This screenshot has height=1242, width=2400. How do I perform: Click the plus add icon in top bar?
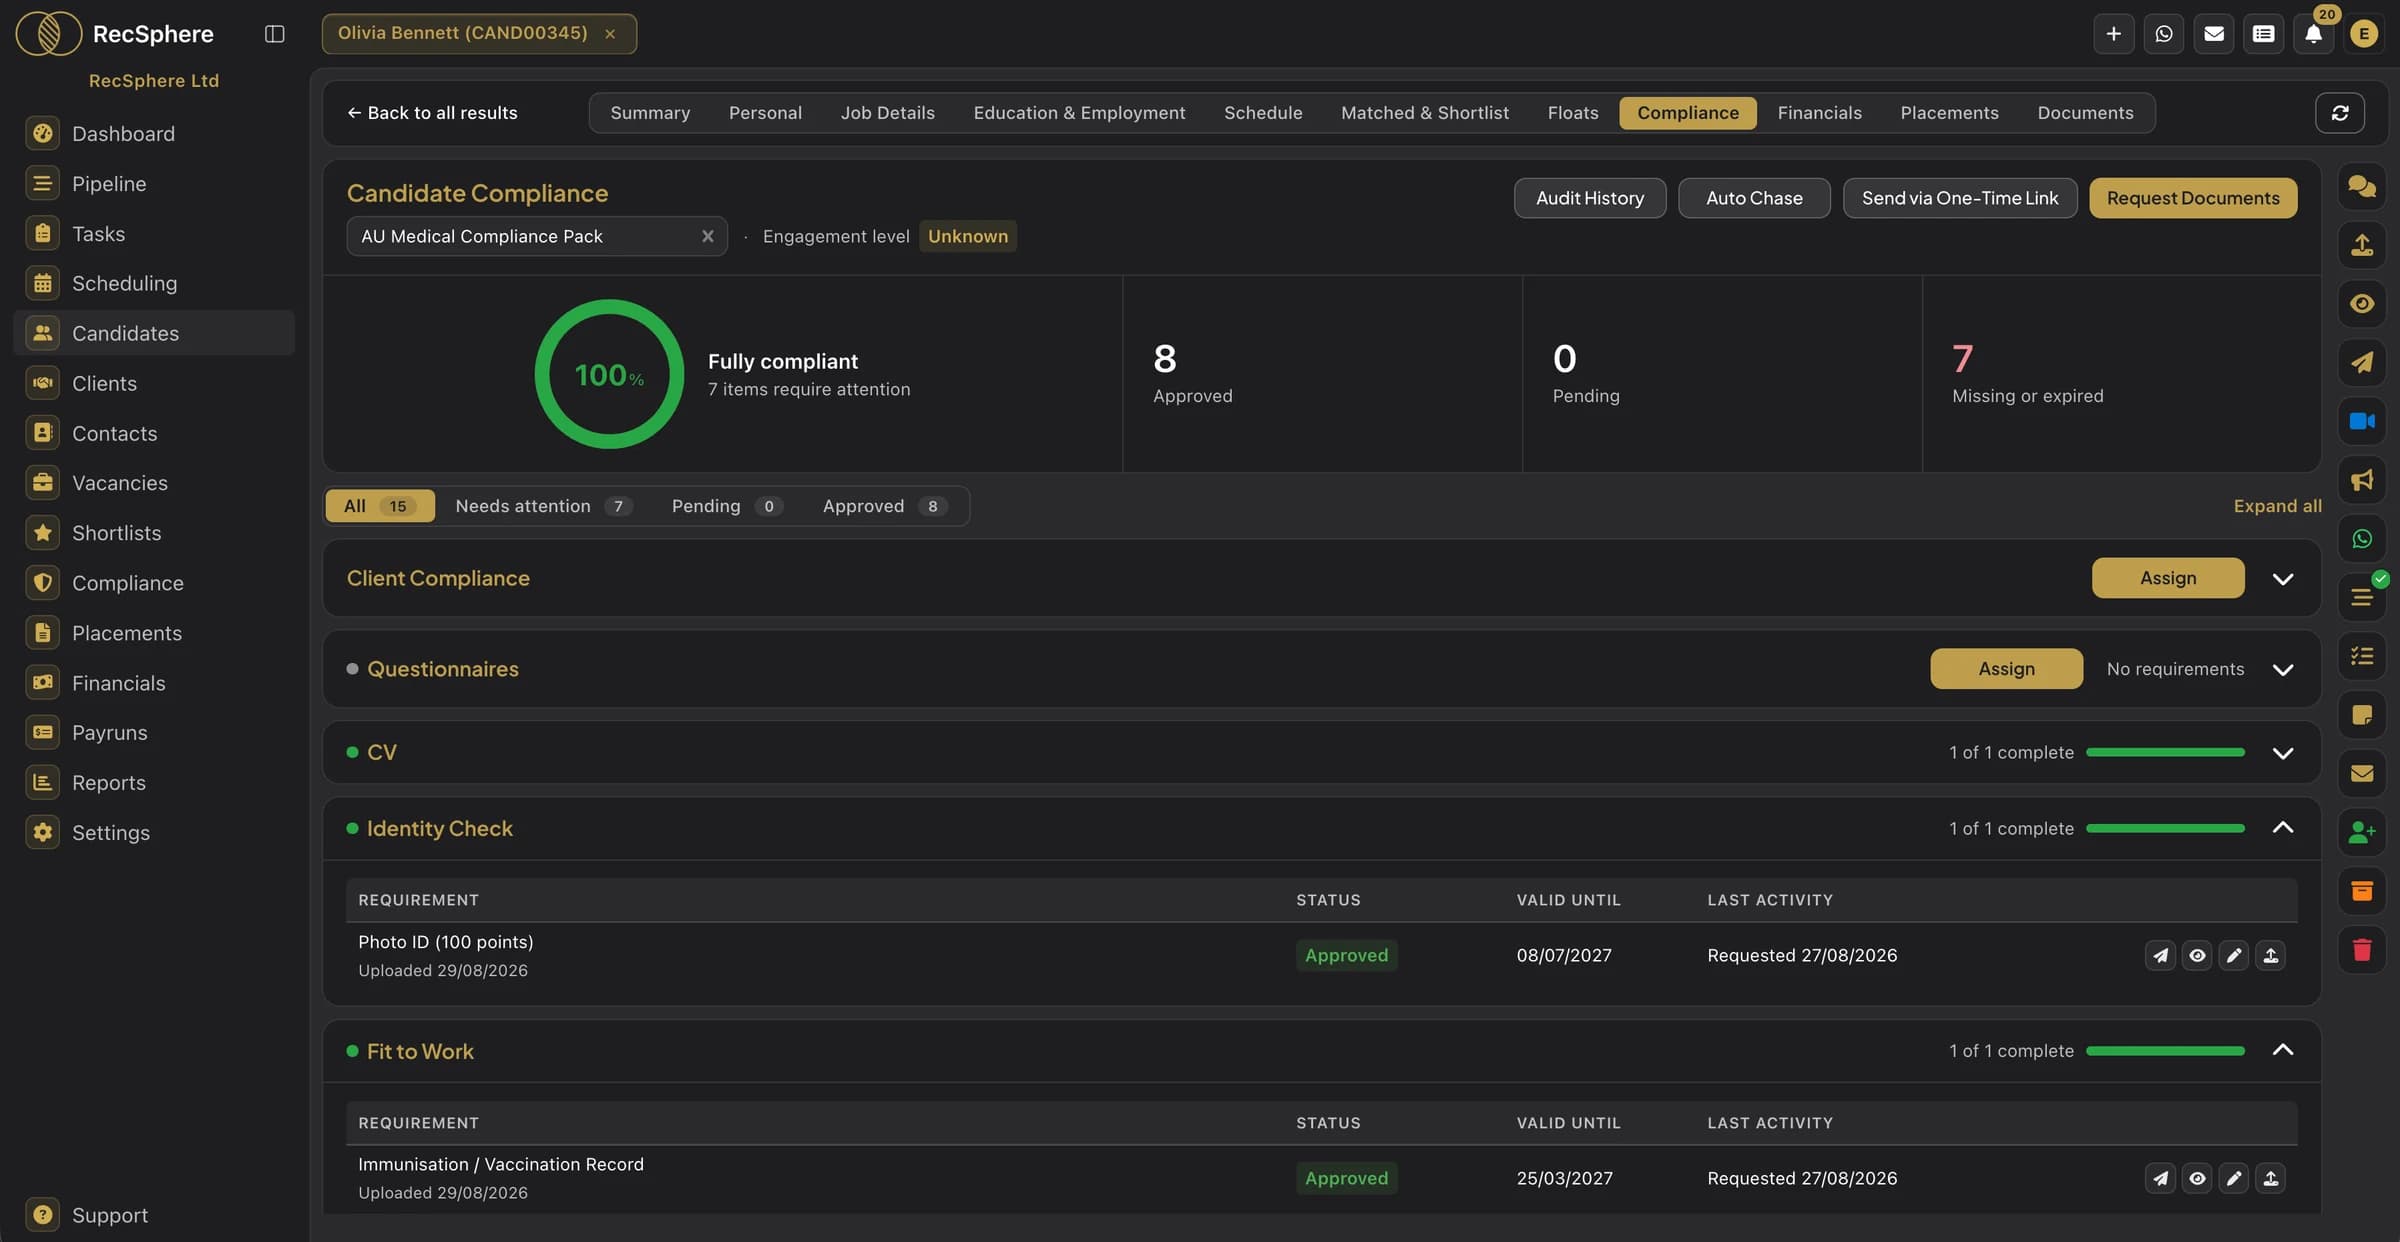(x=2113, y=34)
